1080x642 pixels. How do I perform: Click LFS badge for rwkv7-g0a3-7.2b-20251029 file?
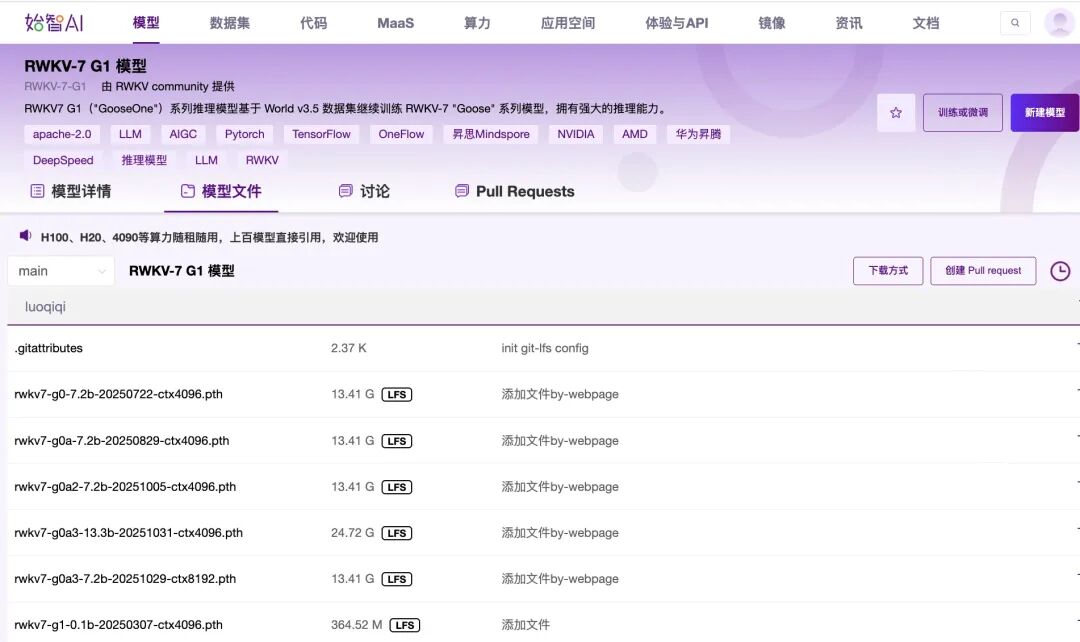(x=397, y=579)
